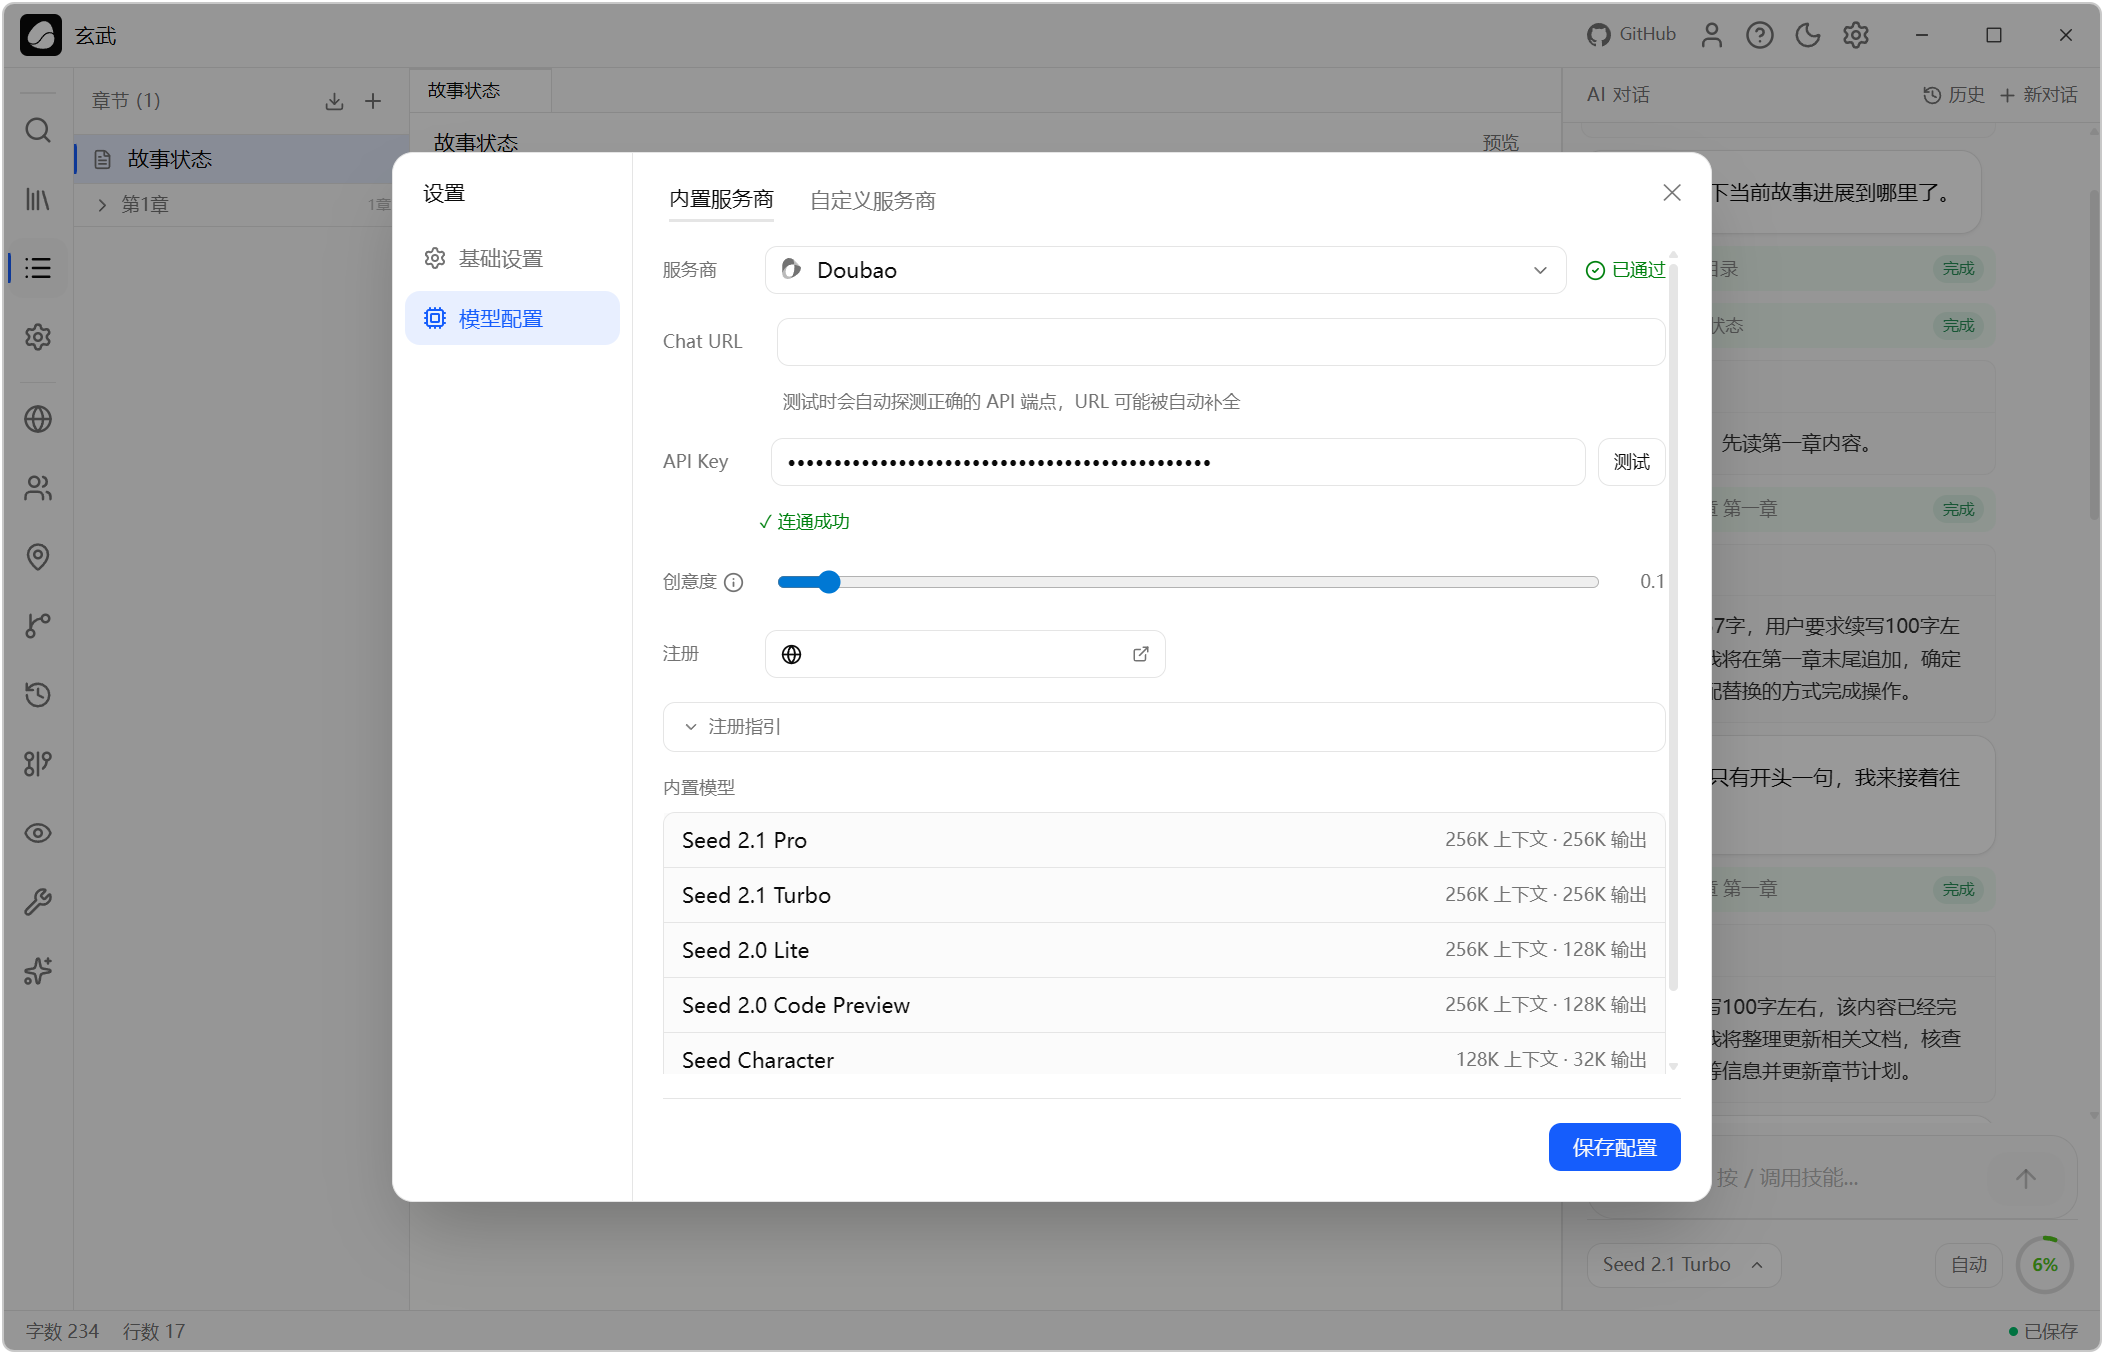Open the location pin icon in sidebar
Viewport: 2104px width, 1354px height.
pyautogui.click(x=38, y=557)
